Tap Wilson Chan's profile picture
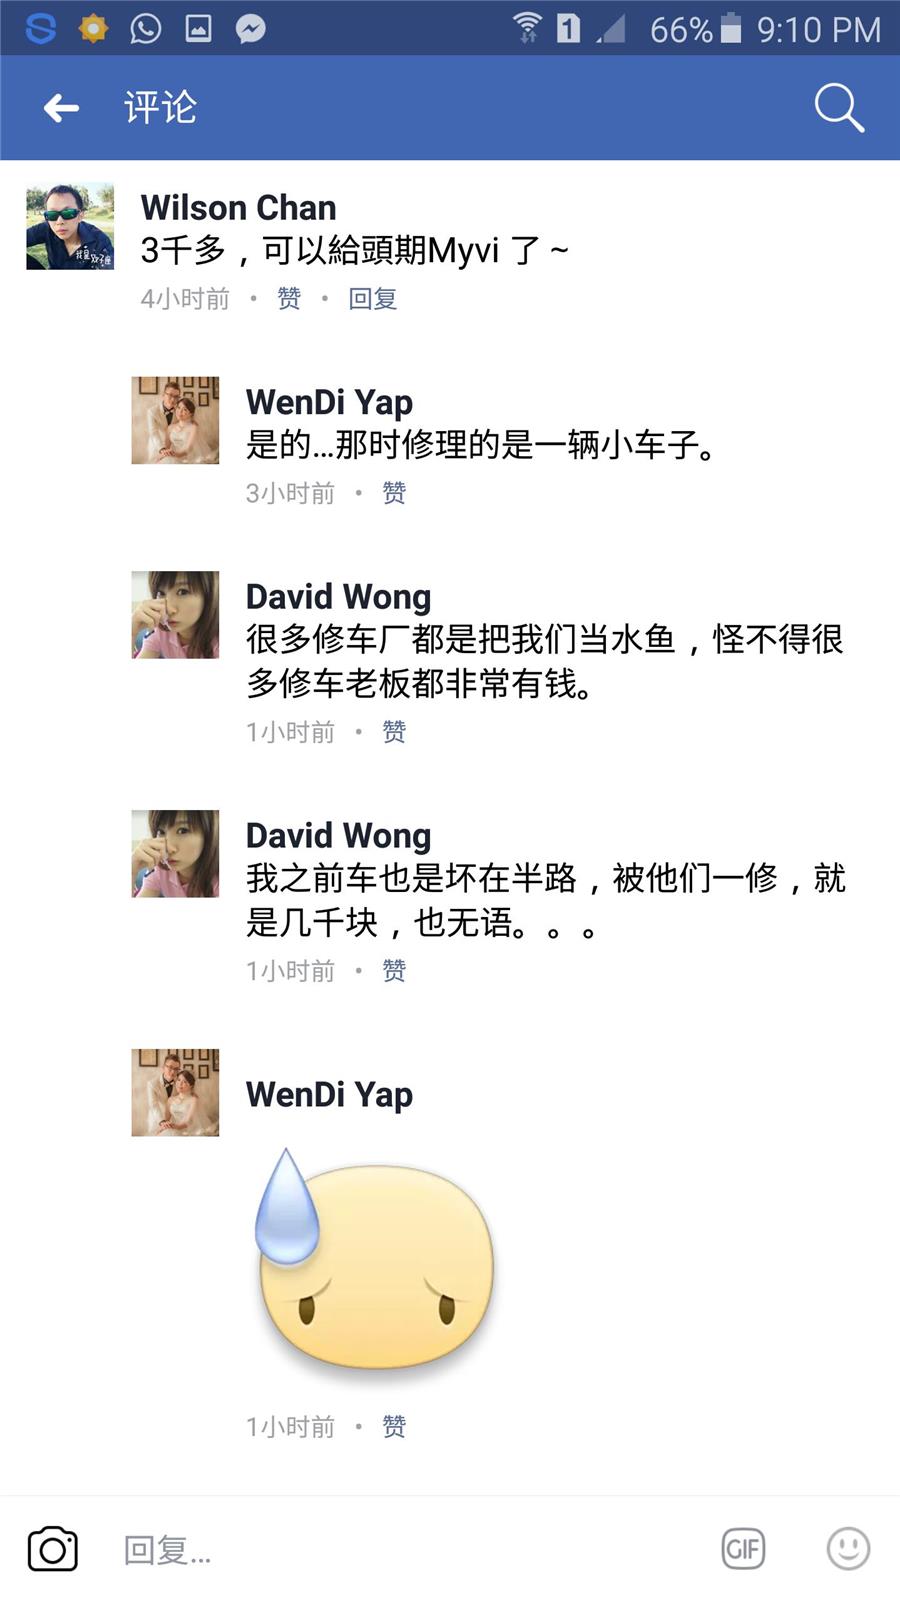Screen dimensions: 900x1600 point(70,226)
